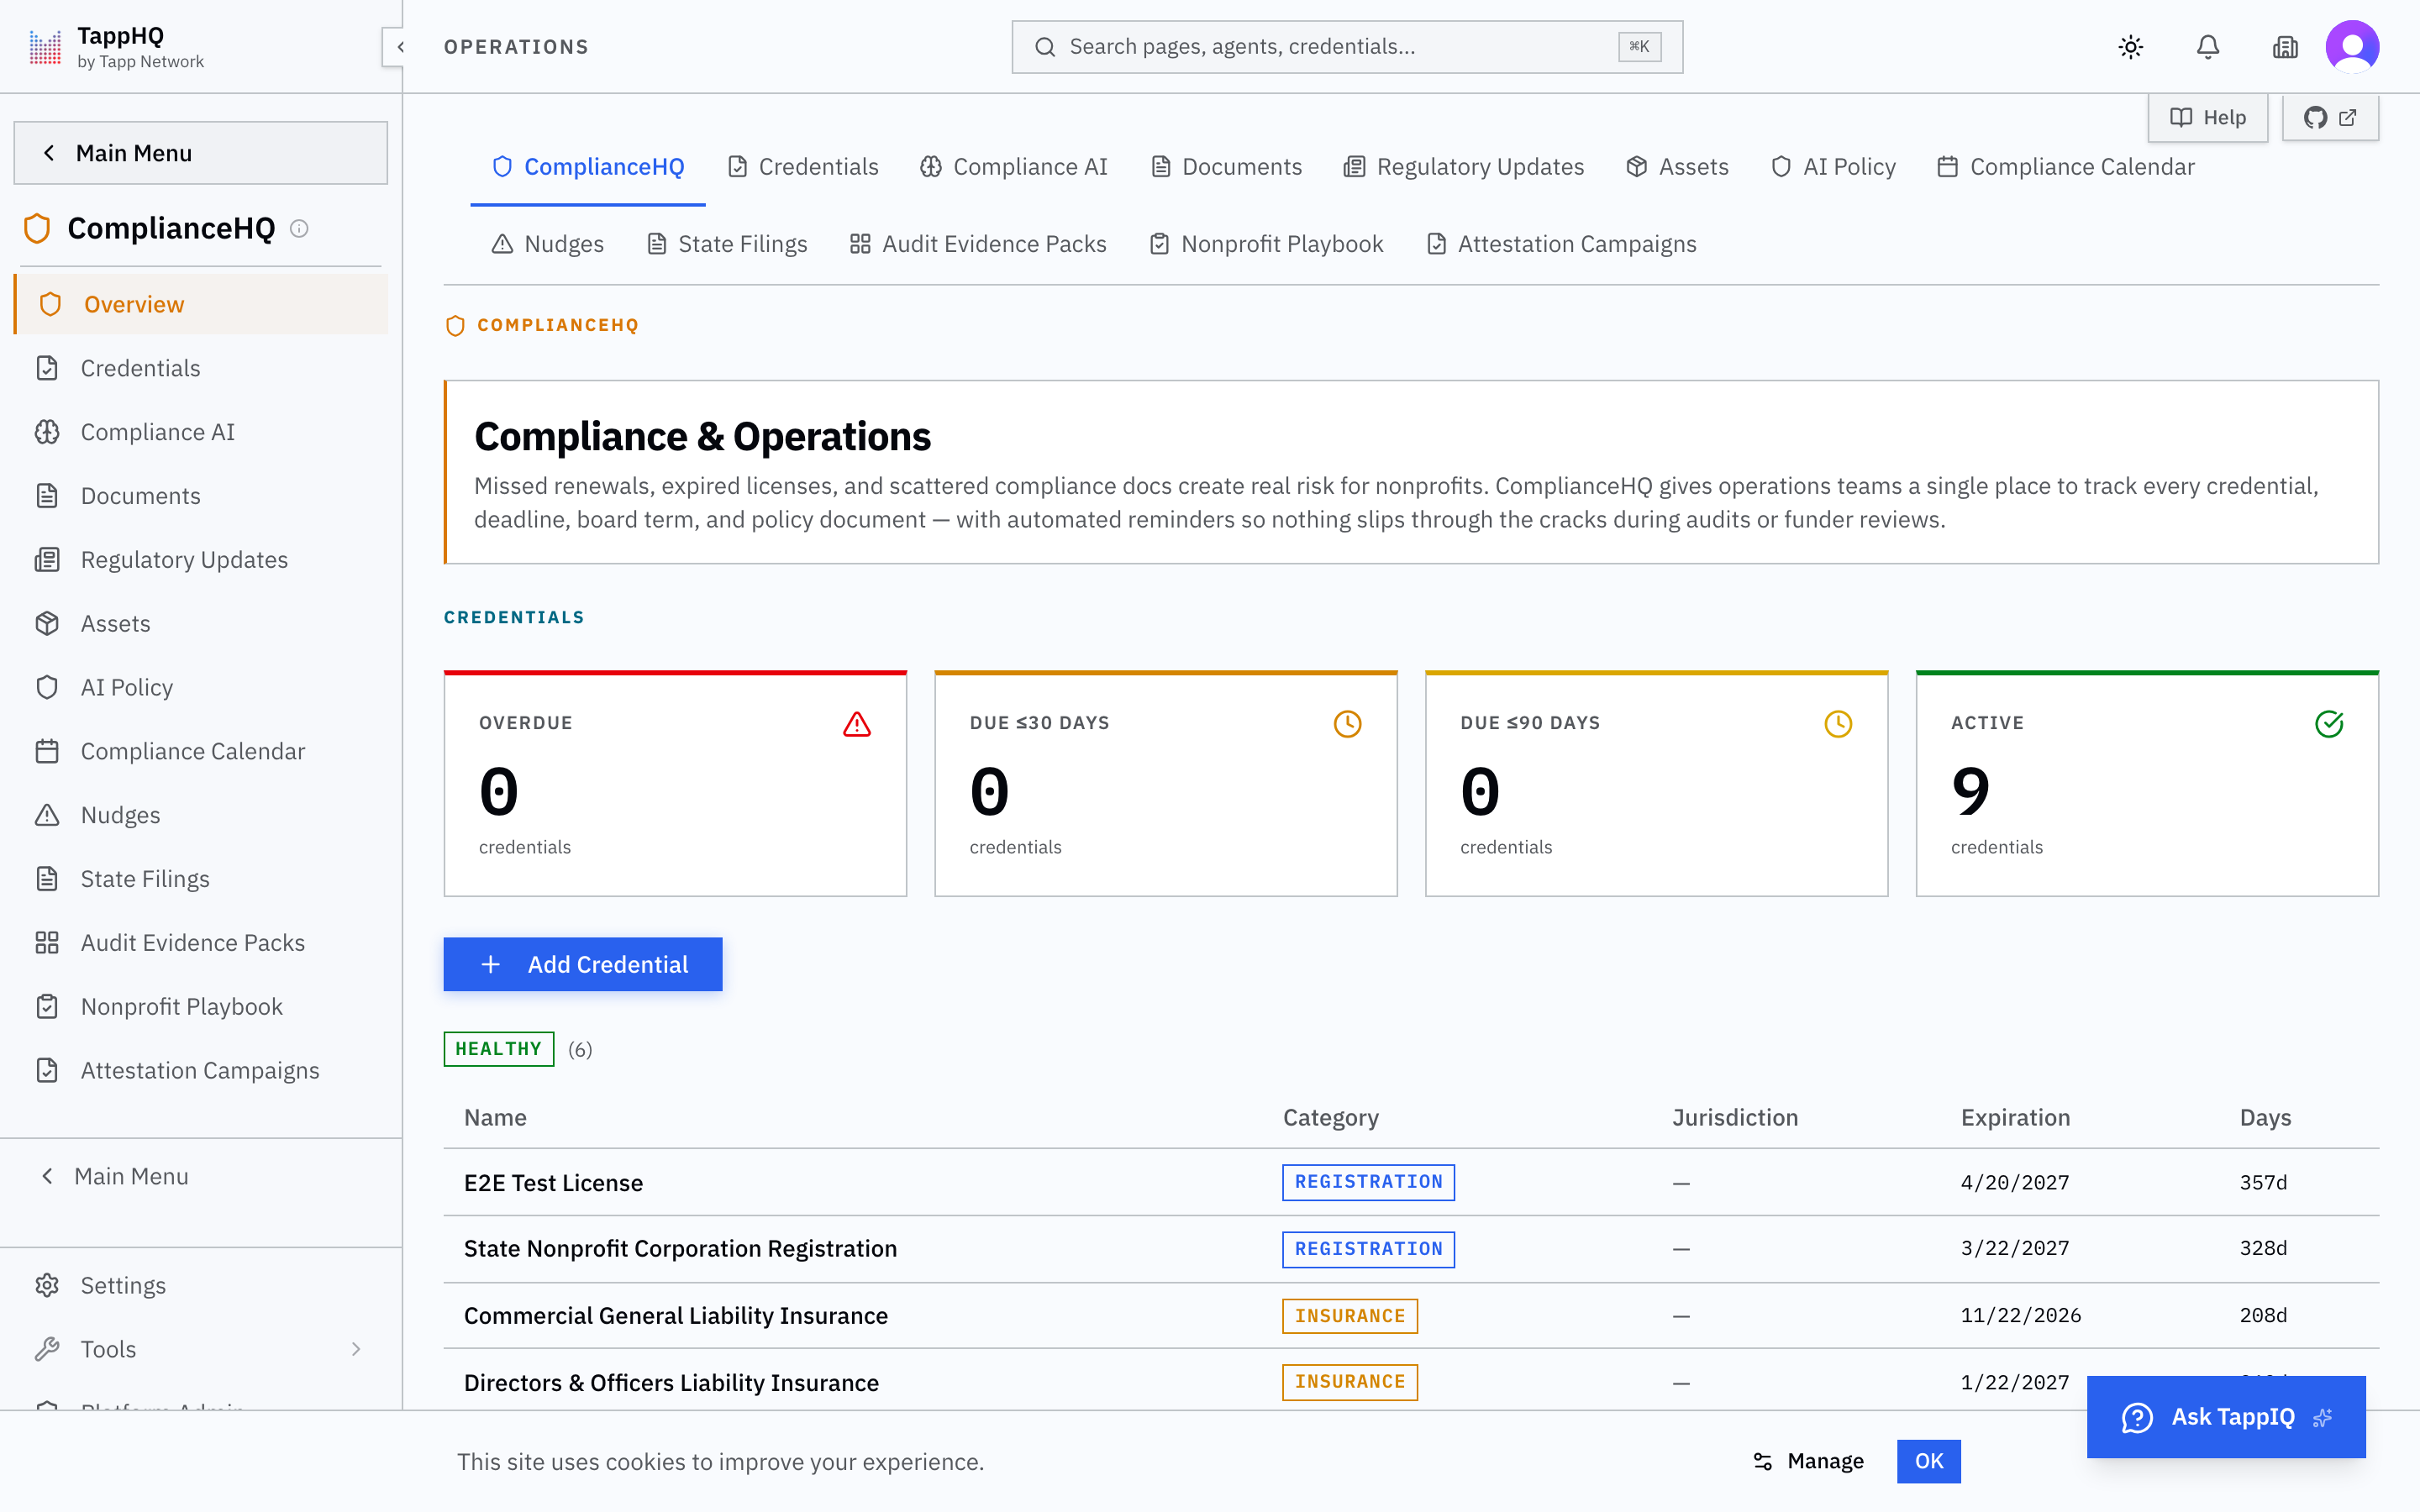This screenshot has width=2420, height=1512.
Task: Click the Nonprofit Playbook clipboard sidebar icon
Action: 47,1007
